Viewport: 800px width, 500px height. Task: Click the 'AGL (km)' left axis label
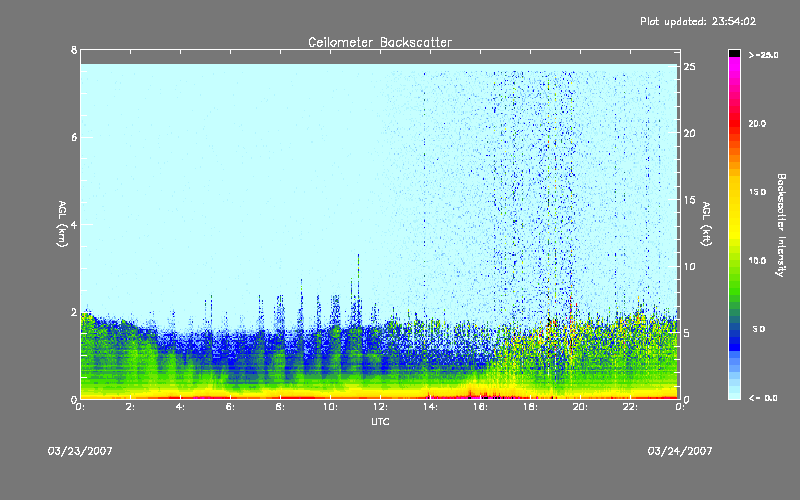[x=62, y=224]
